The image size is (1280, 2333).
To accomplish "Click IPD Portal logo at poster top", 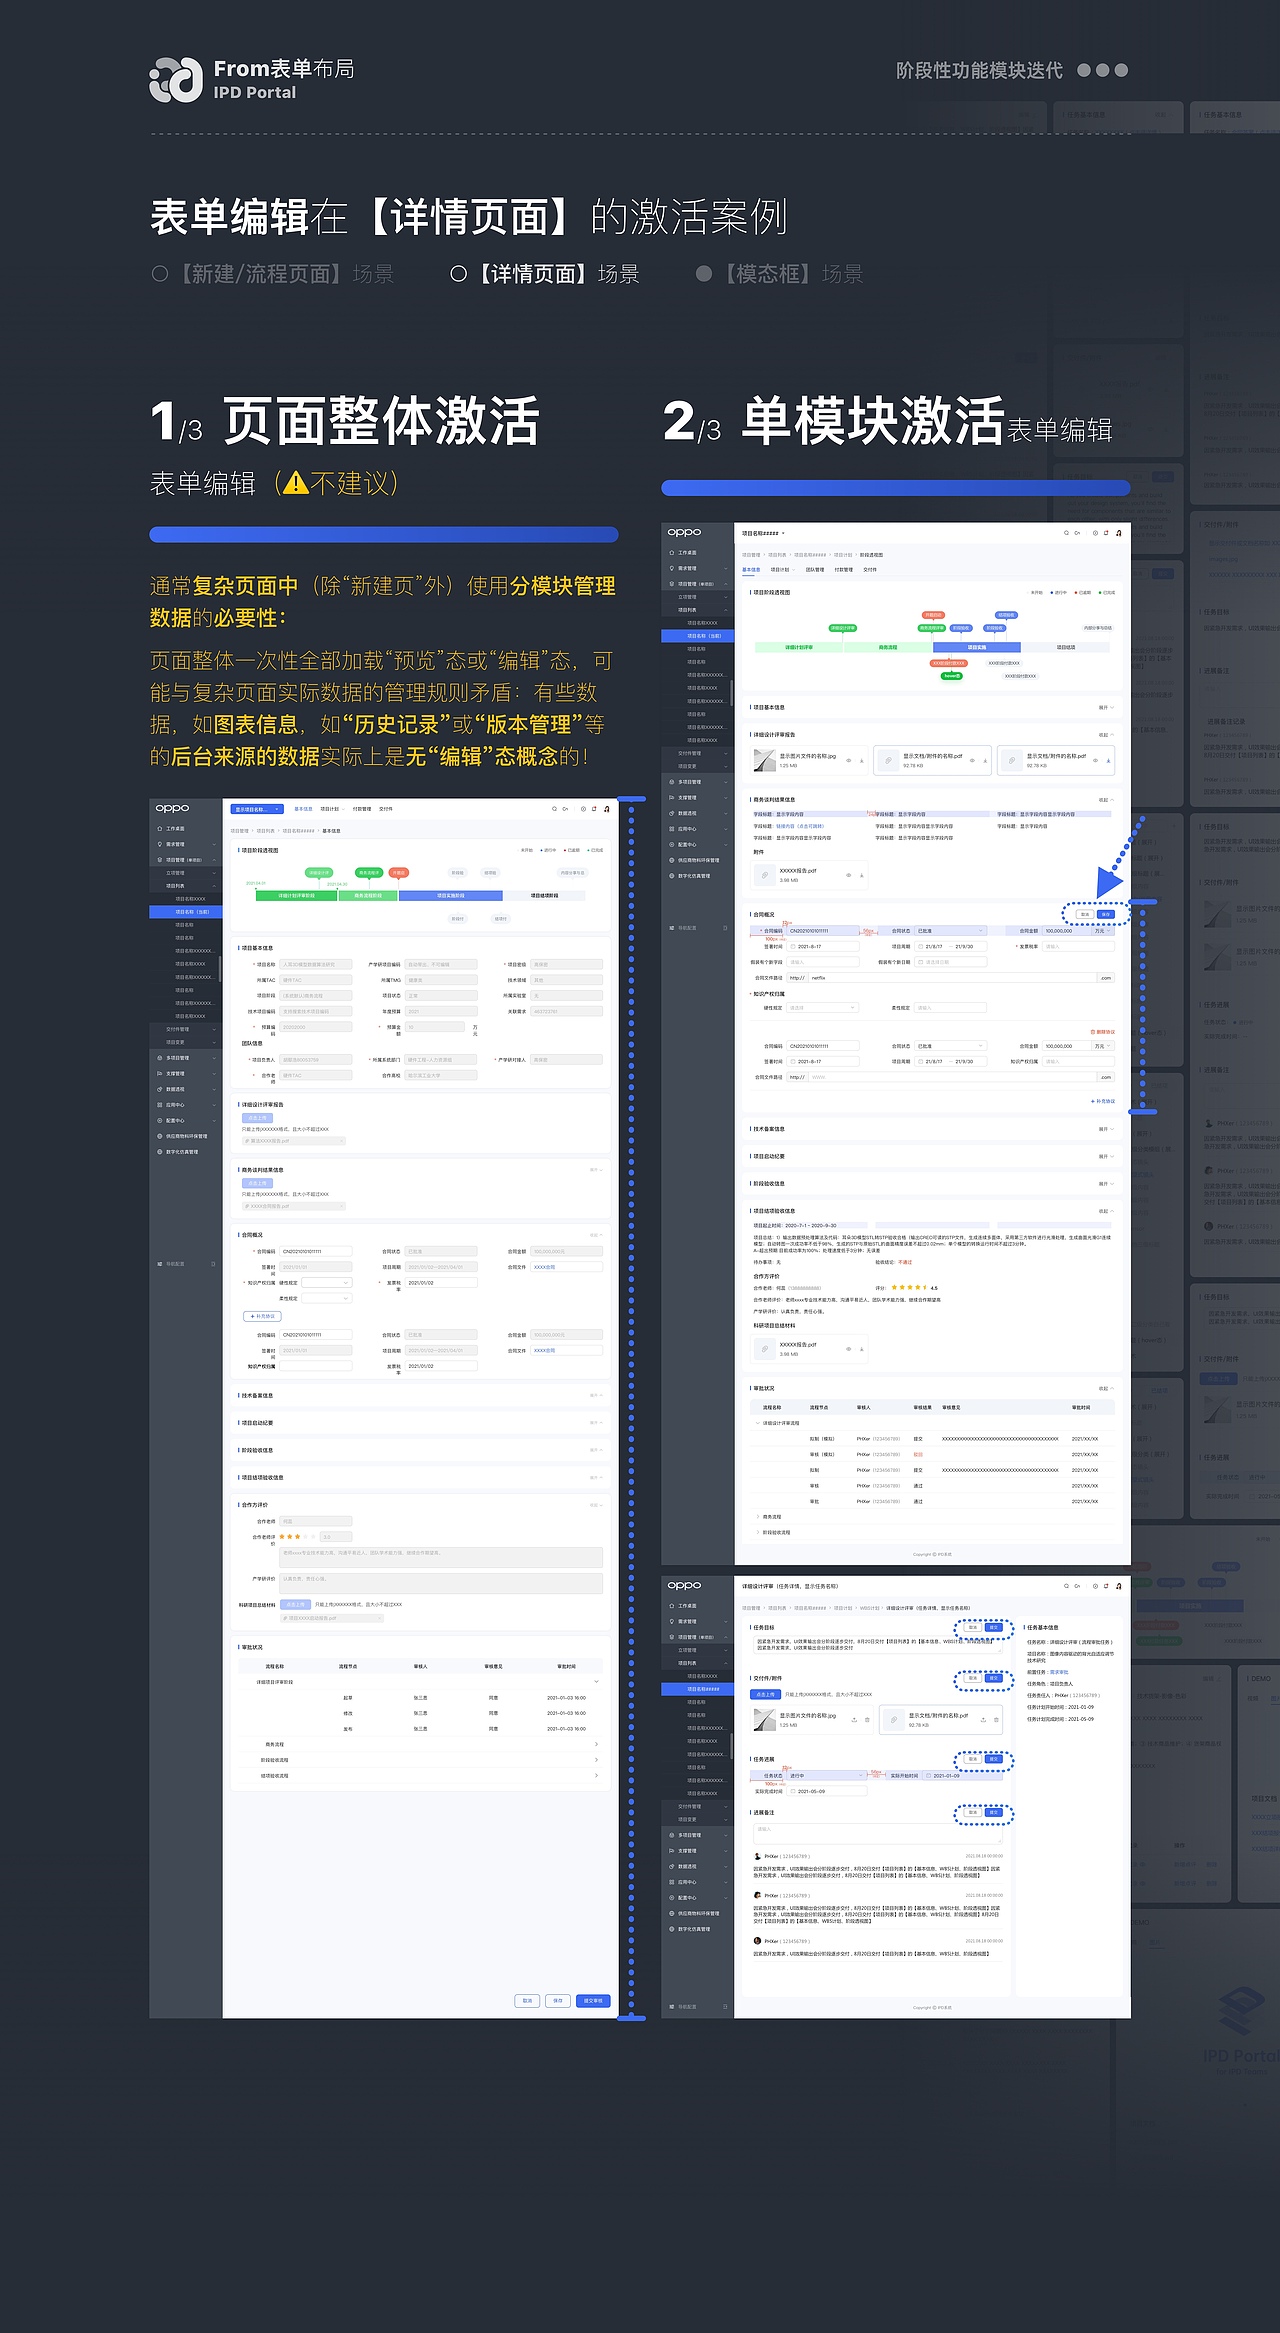I will click(x=176, y=80).
